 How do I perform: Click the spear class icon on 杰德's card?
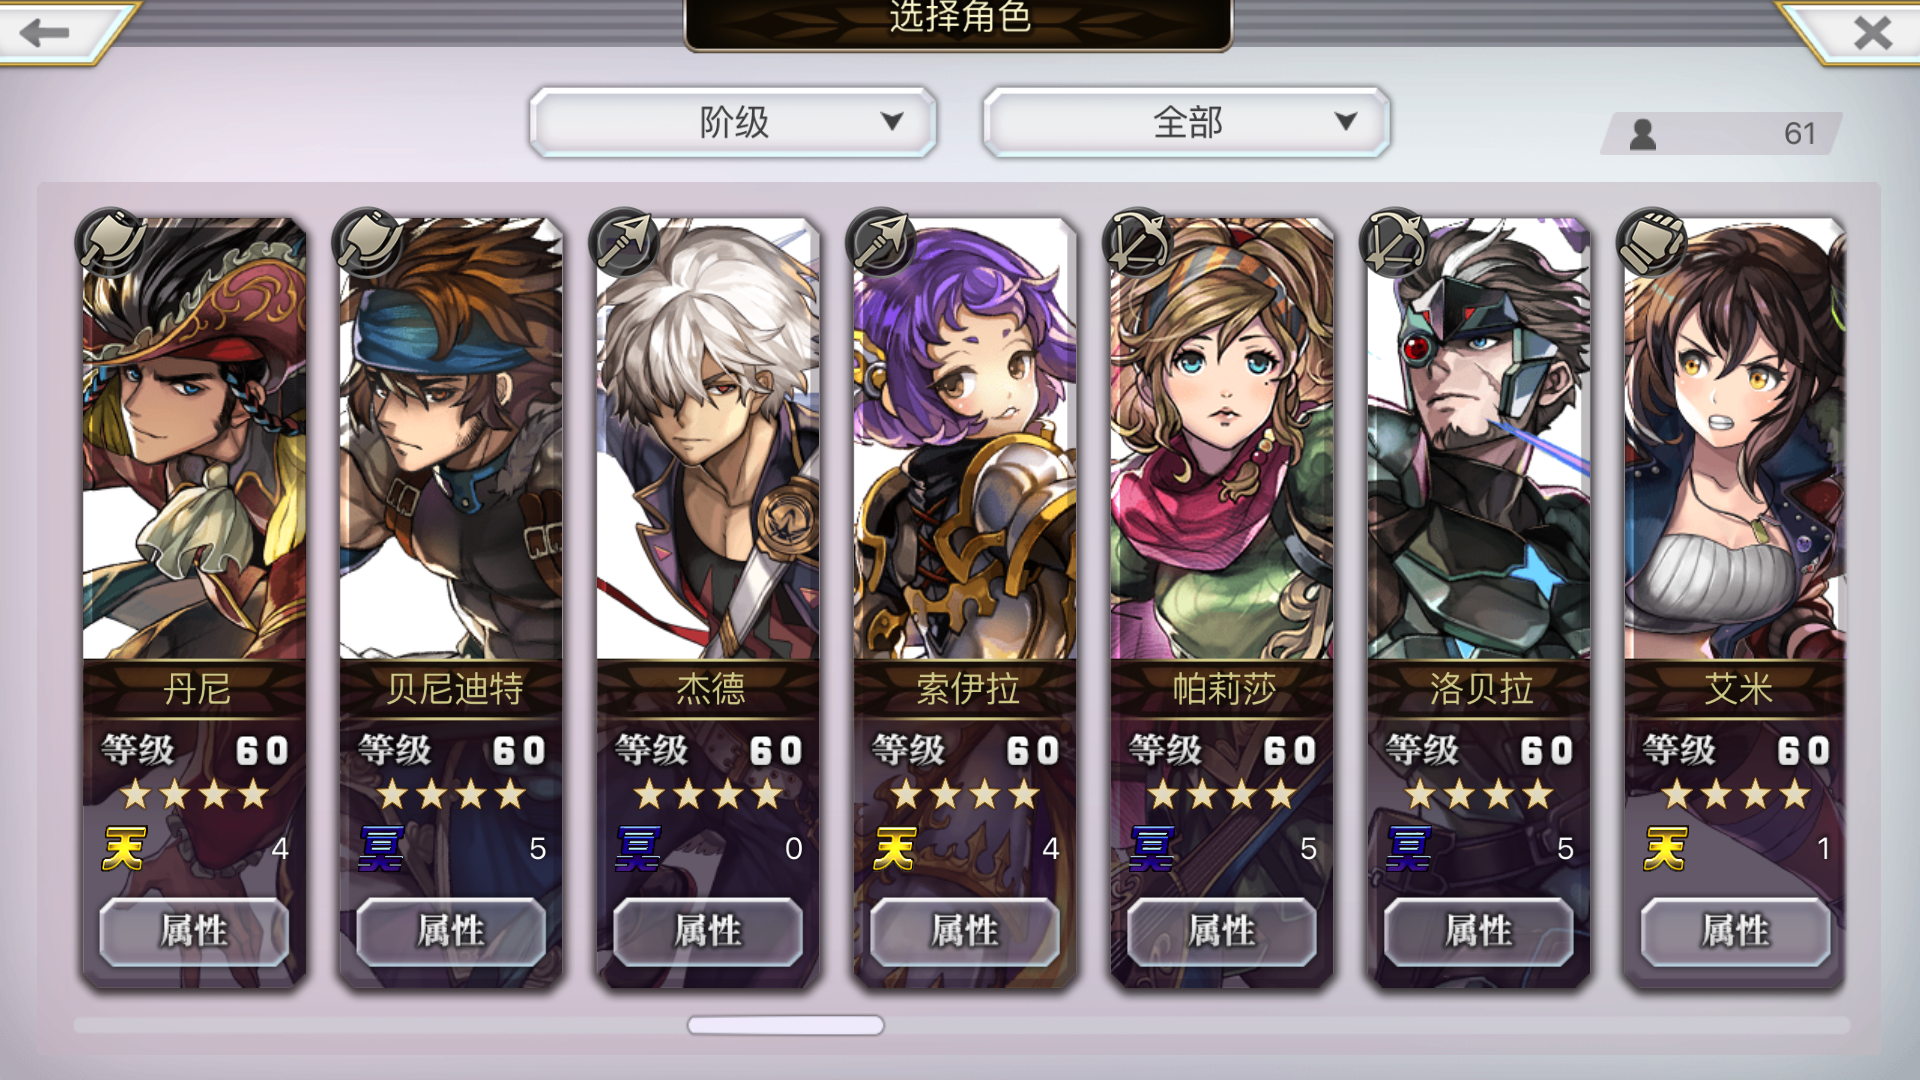coord(625,242)
